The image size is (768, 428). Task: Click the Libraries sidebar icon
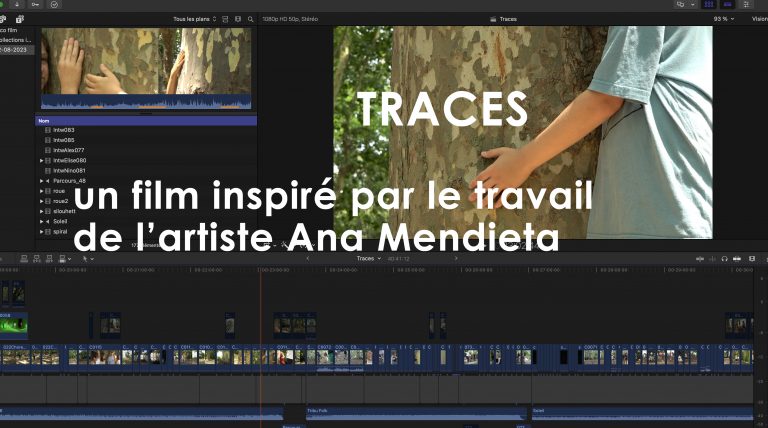point(4,19)
